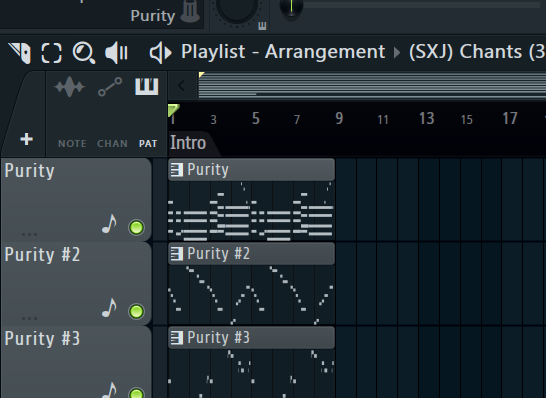Select the Purity track header
Image resolution: width=546 pixels, height=398 pixels.
pyautogui.click(x=76, y=200)
